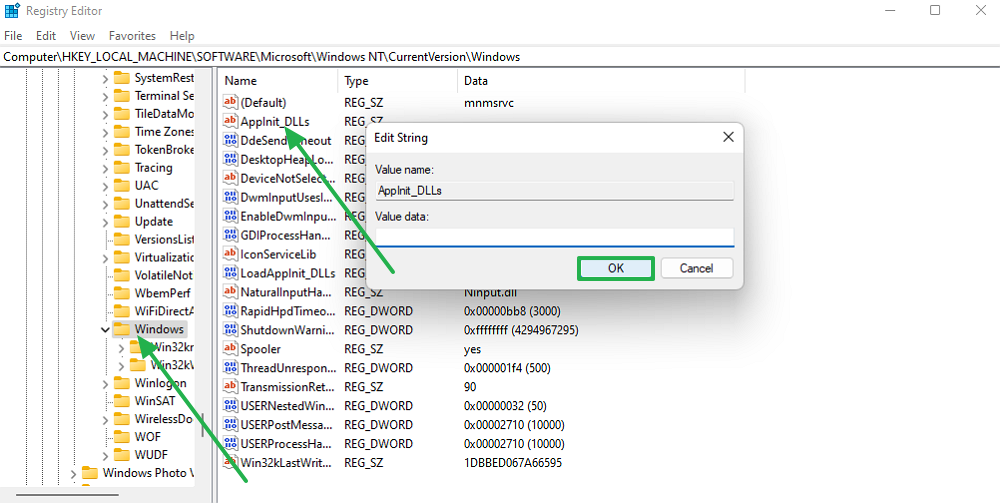Click the RapidHpdTimeo... DWORD icon
Viewport: 1000px width, 503px height.
230,310
